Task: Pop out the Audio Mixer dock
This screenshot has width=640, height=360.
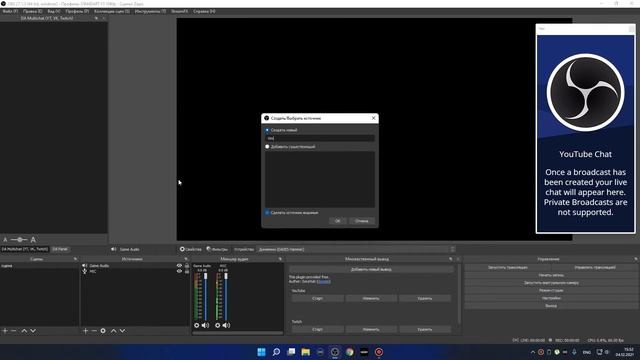Action: (x=280, y=259)
